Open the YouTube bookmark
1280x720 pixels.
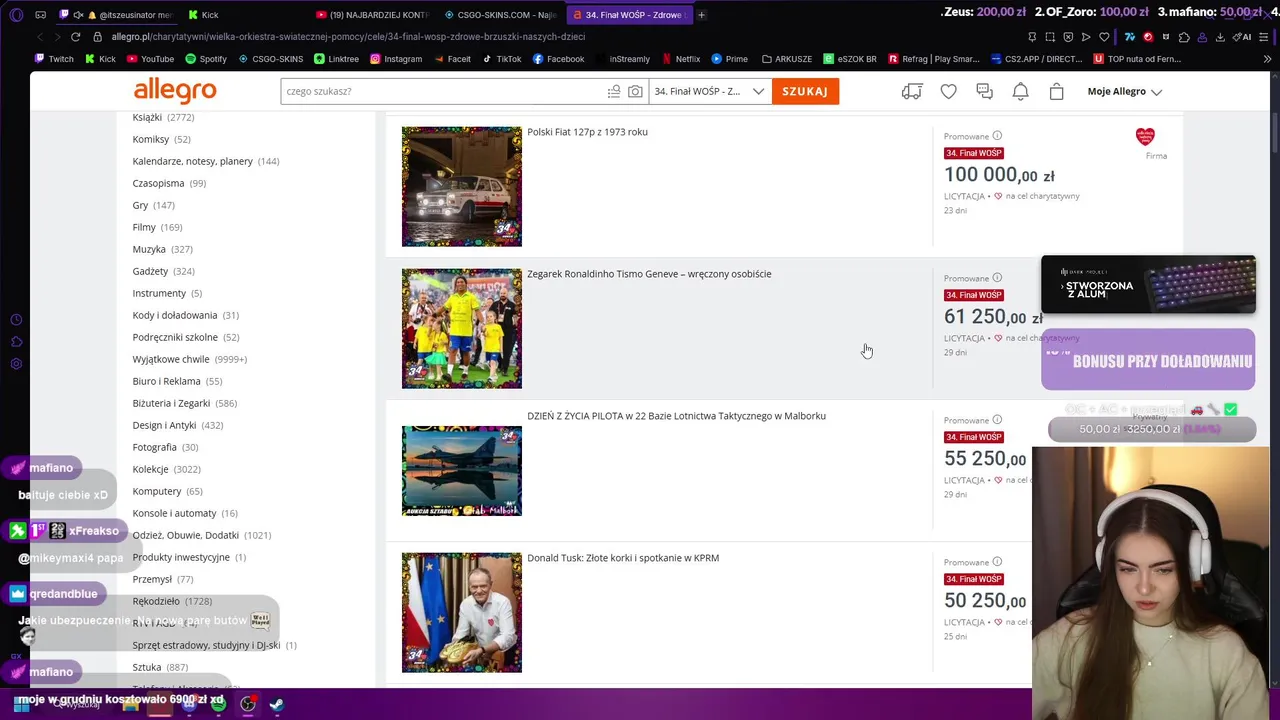[150, 59]
